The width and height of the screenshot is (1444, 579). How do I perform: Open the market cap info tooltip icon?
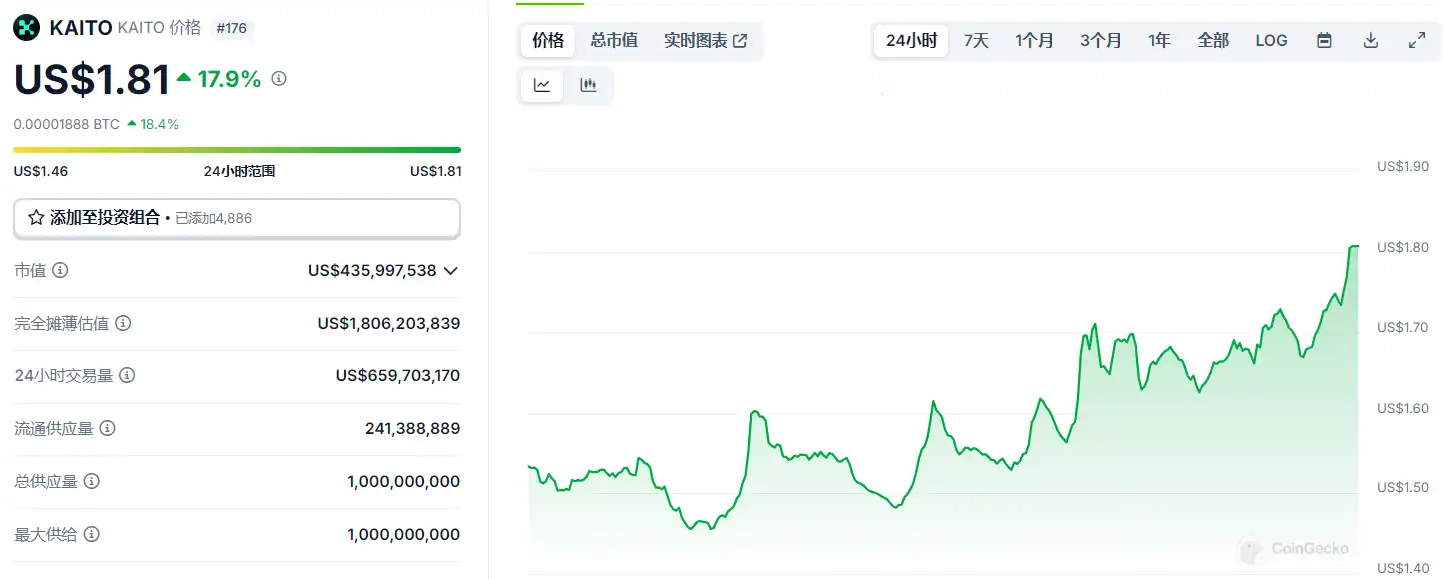tap(60, 270)
